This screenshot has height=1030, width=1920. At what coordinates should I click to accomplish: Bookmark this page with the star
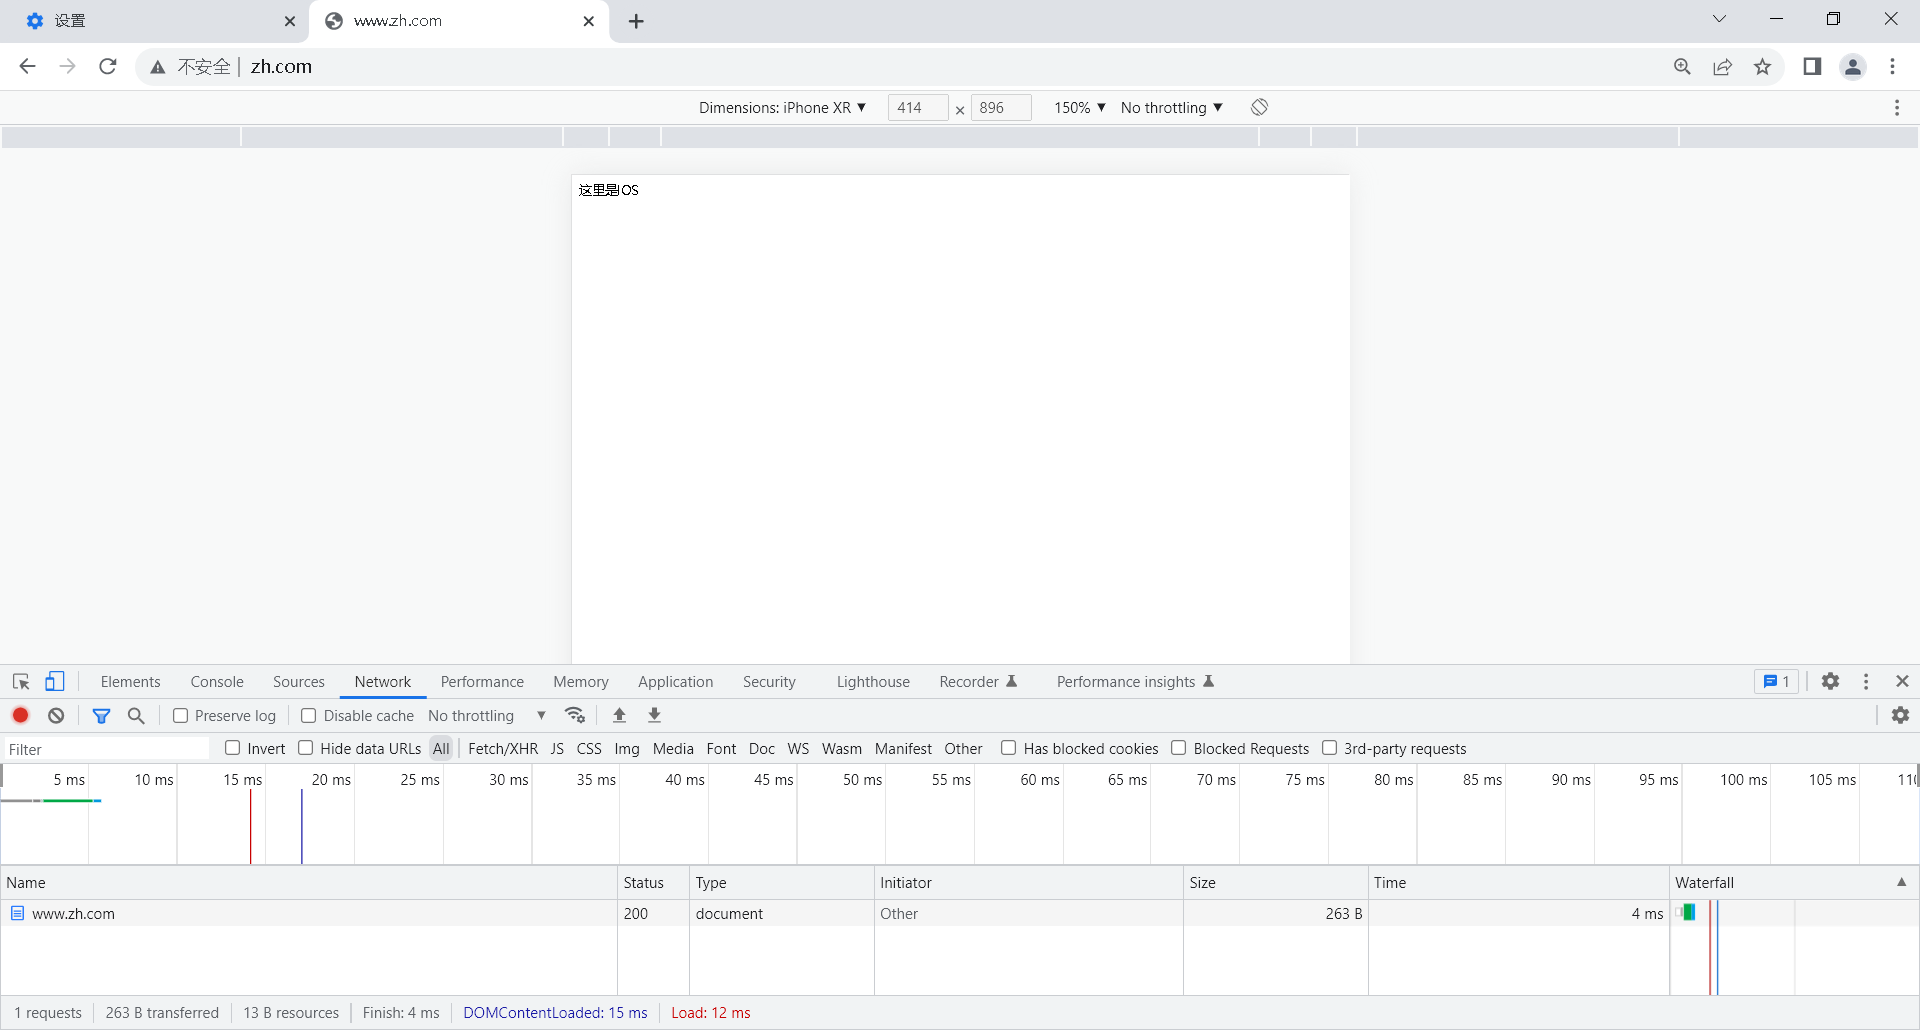click(1762, 67)
